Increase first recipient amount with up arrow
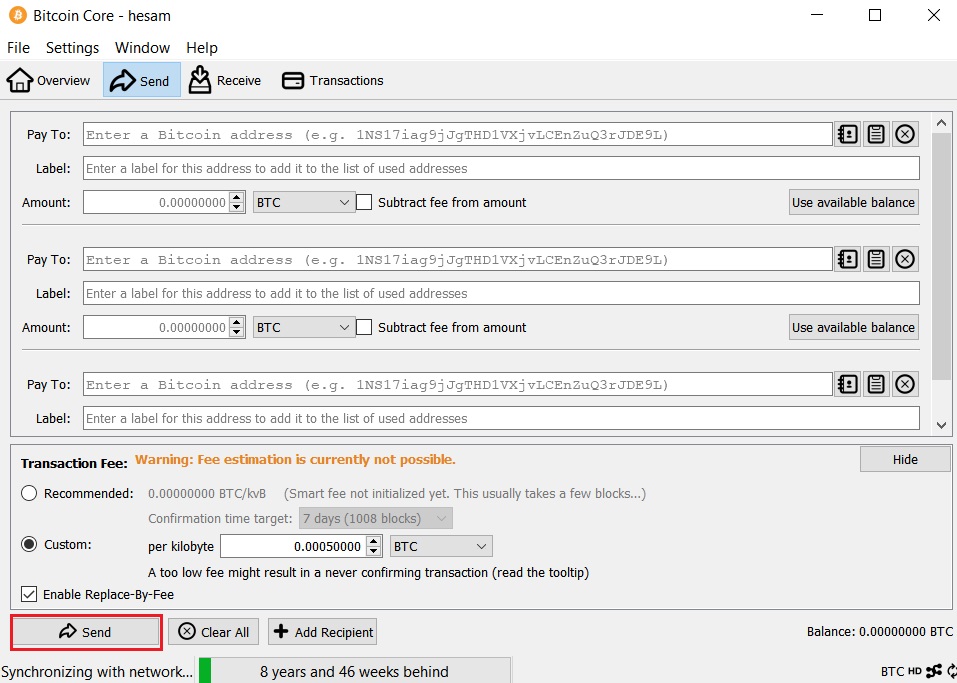 pos(237,197)
